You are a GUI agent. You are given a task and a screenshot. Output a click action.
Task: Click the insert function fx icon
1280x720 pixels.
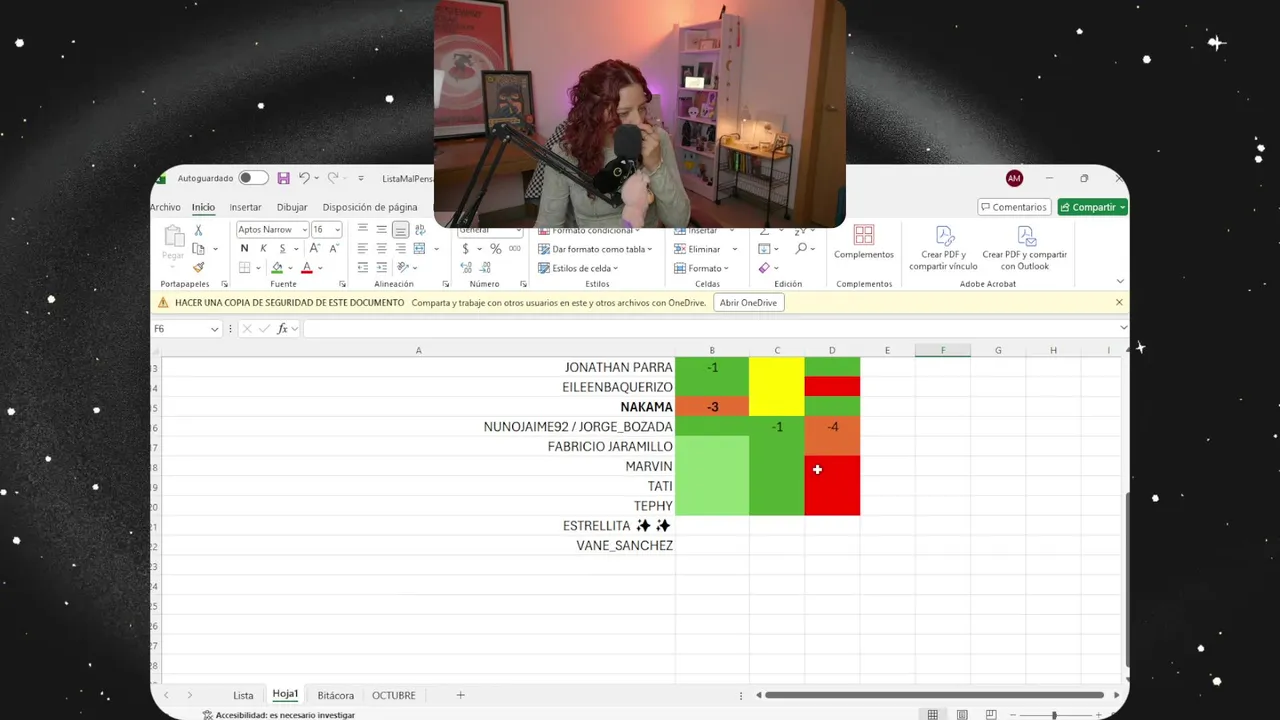click(282, 328)
